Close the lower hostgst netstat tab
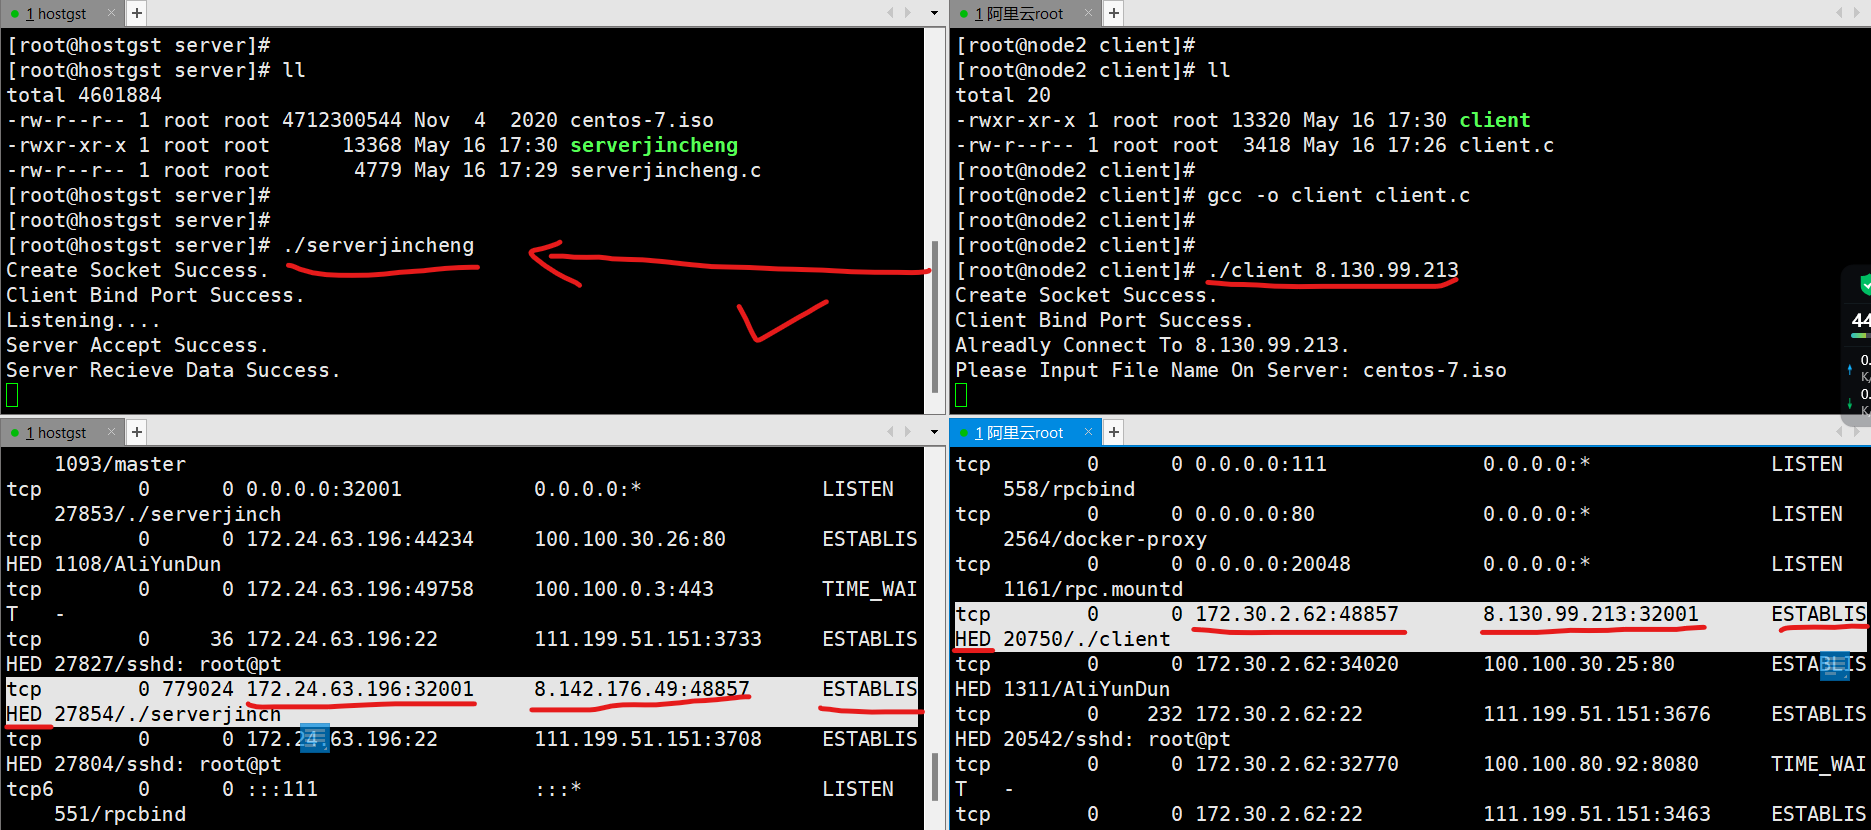The width and height of the screenshot is (1871, 830). [x=111, y=432]
